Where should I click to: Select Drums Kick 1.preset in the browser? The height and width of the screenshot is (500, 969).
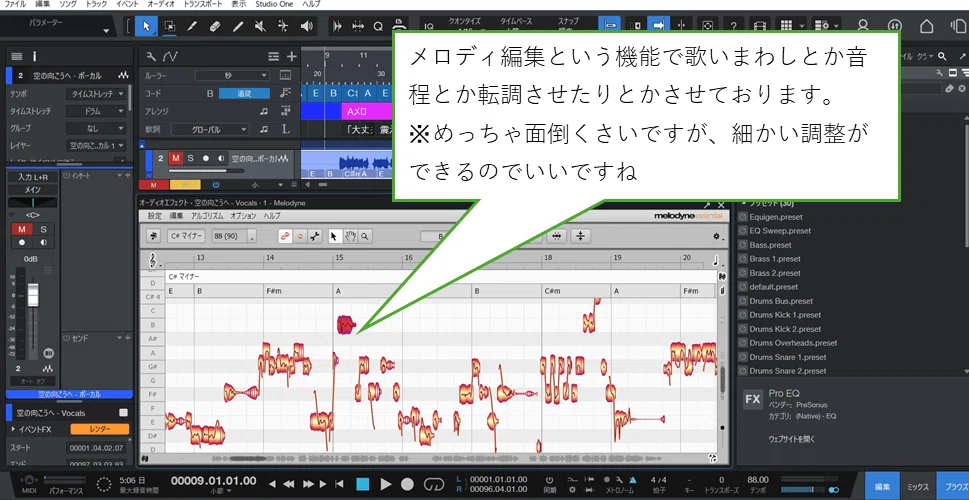tap(785, 315)
